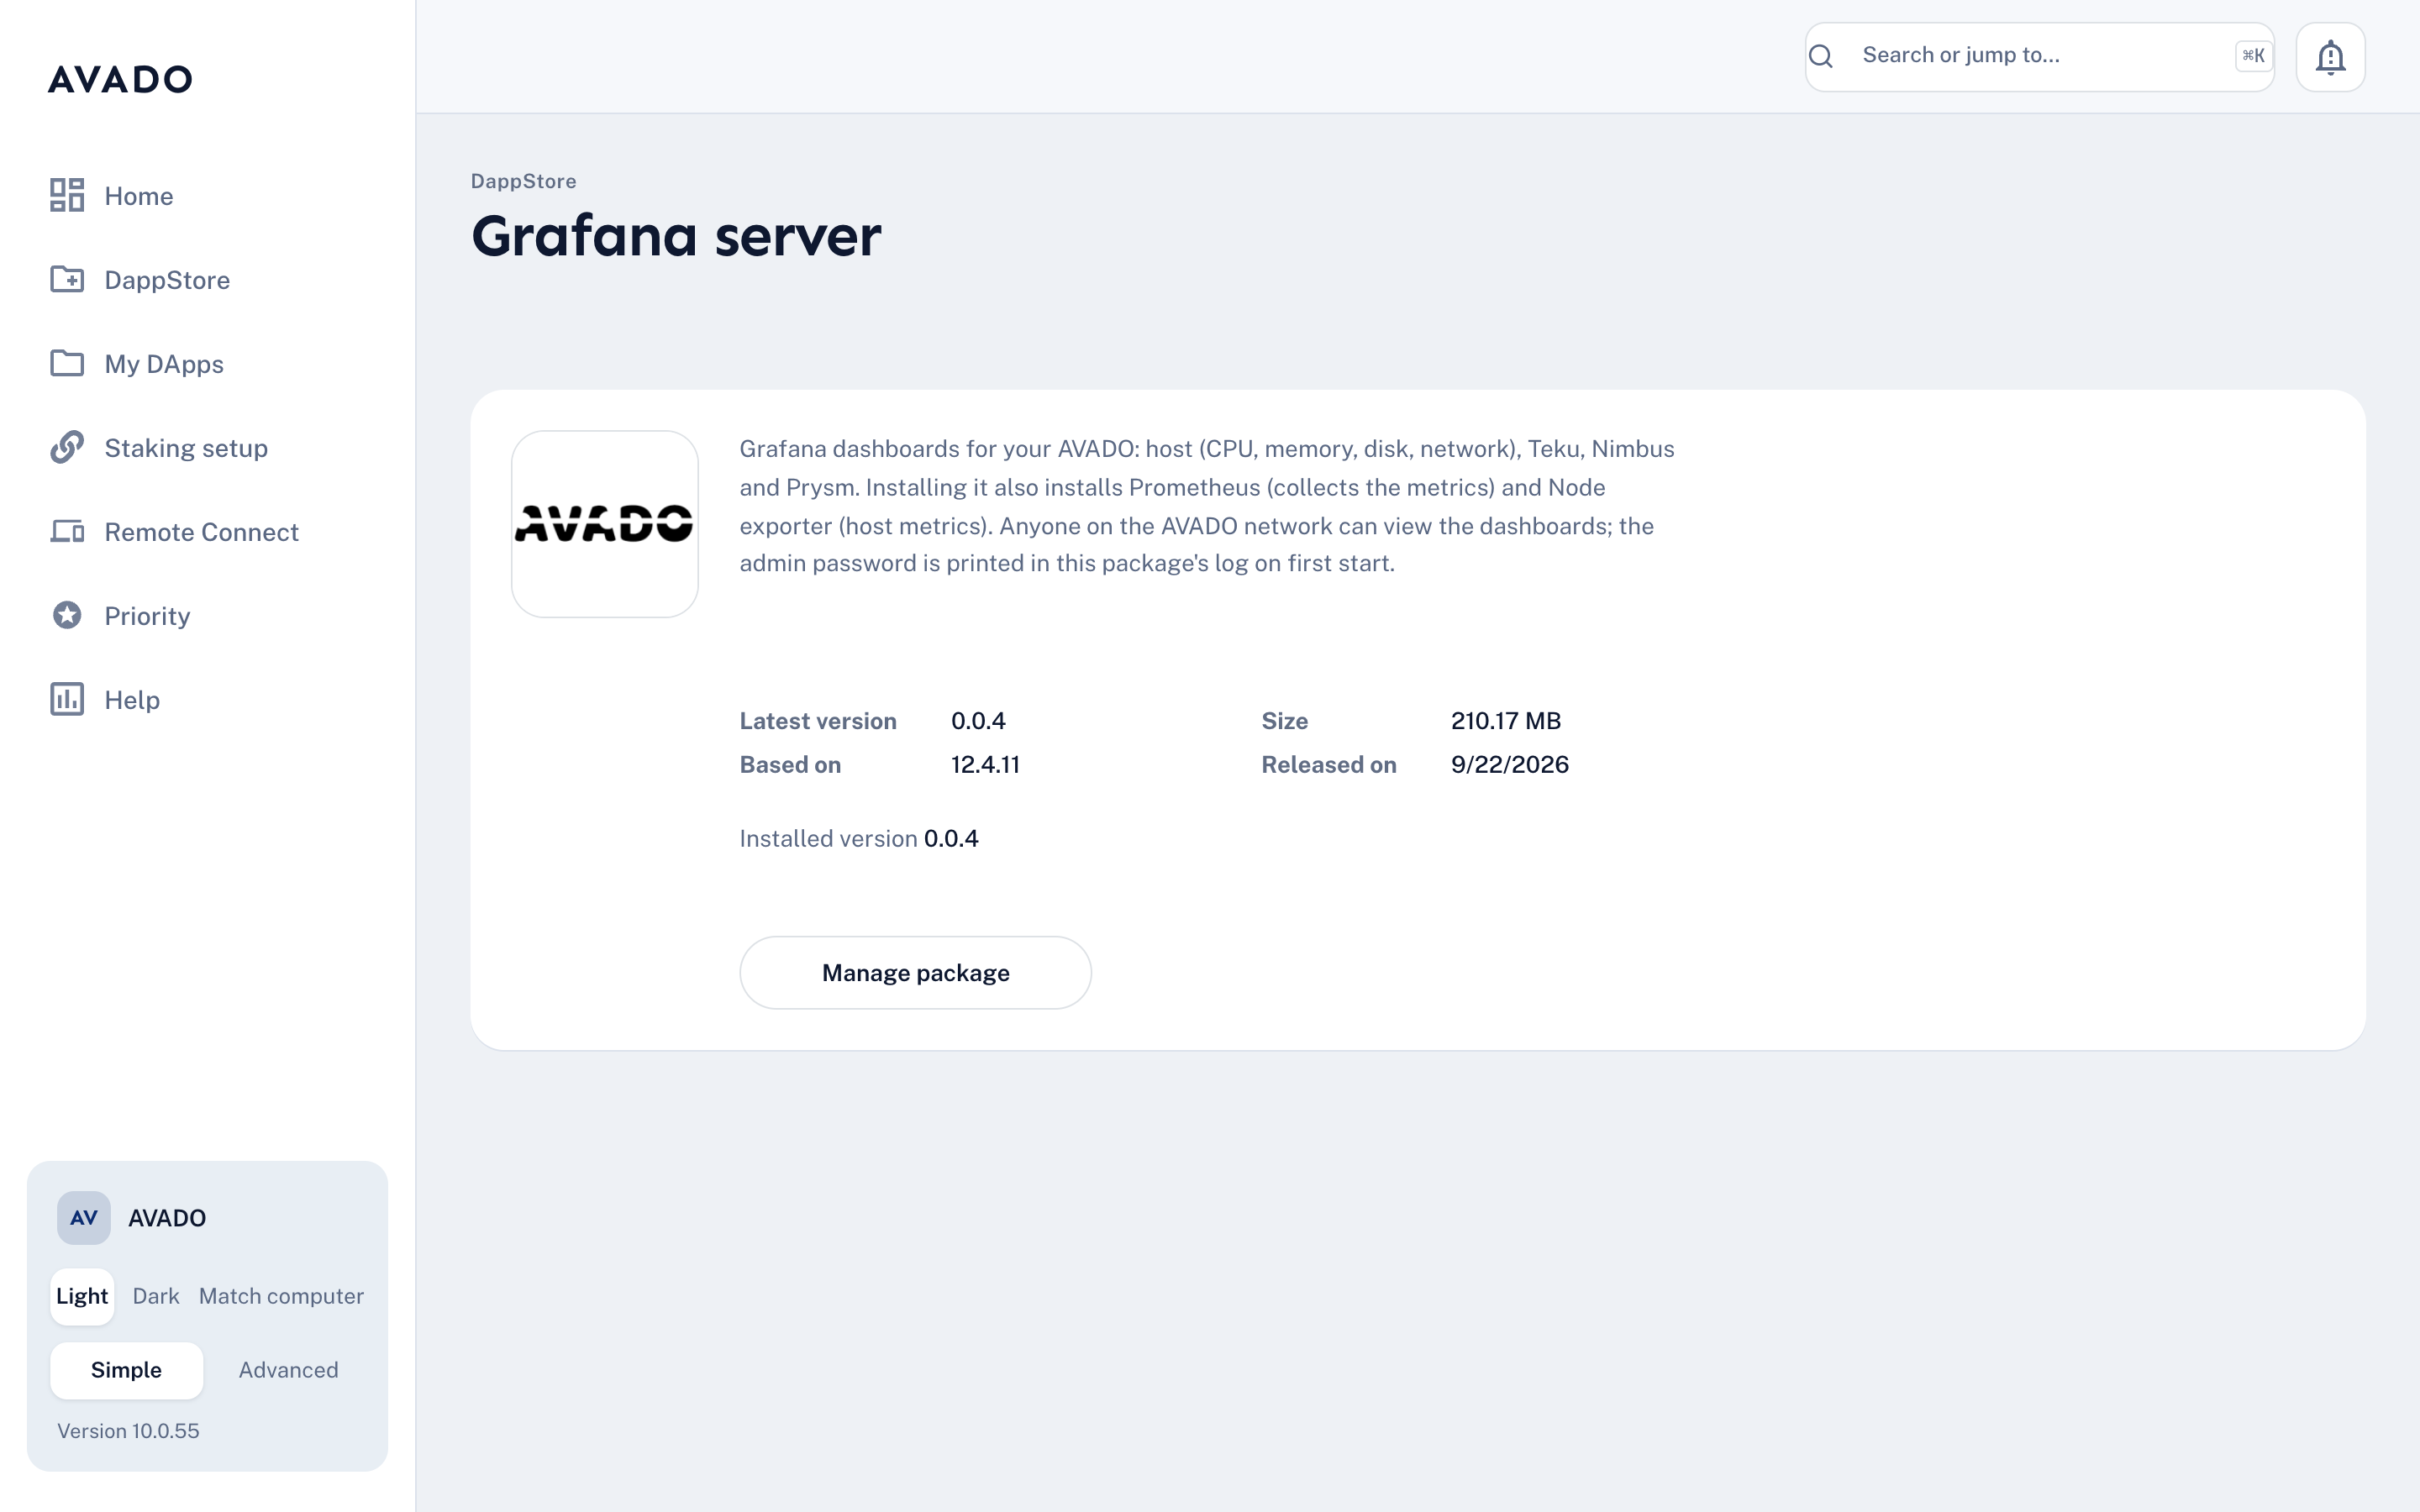
Task: Open notifications with the bell icon
Action: tap(2330, 57)
